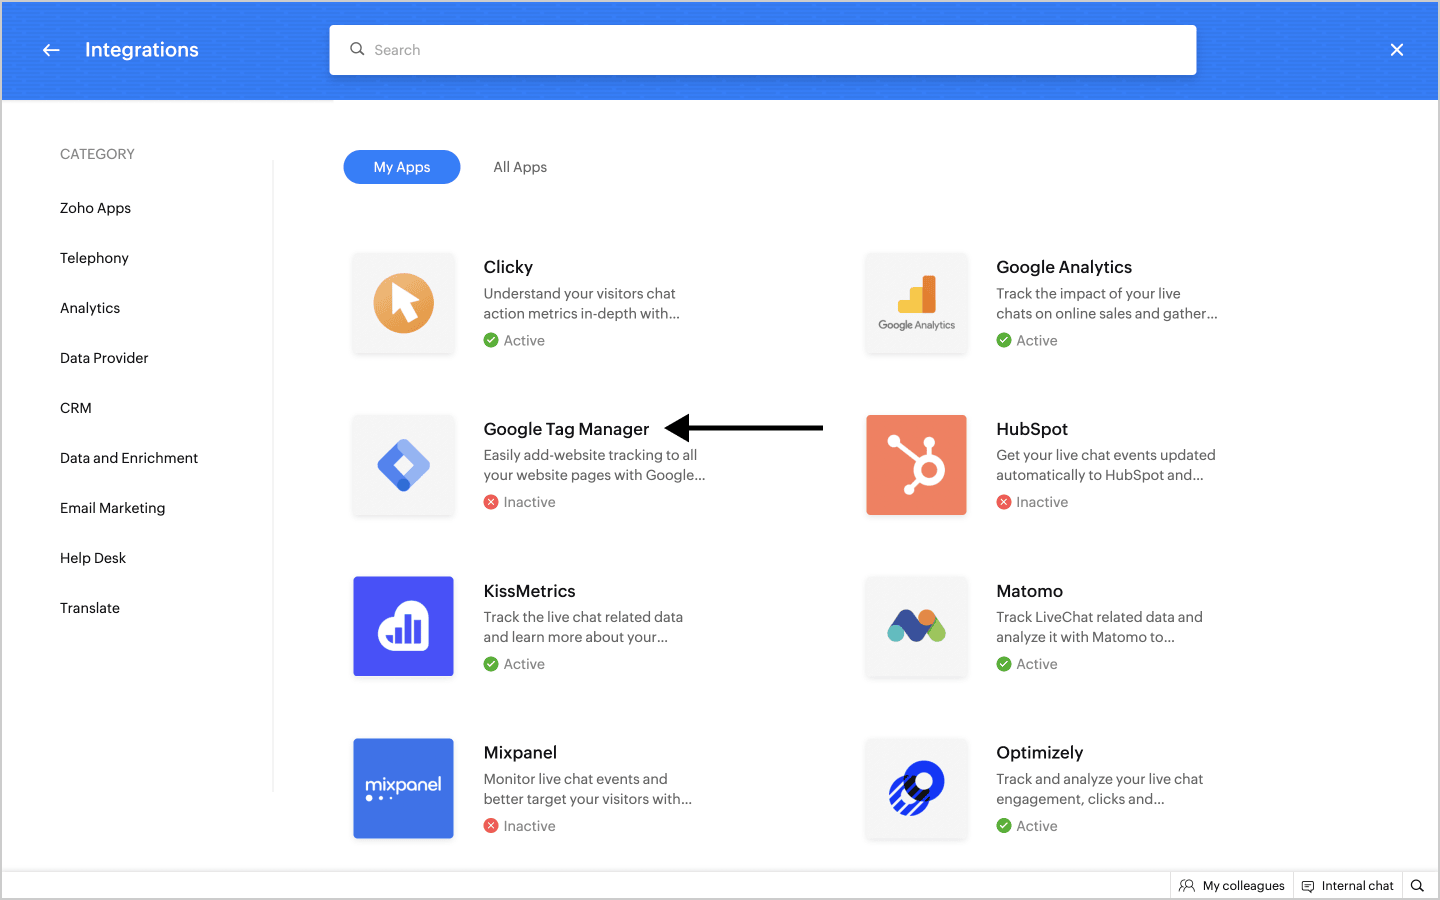The image size is (1440, 900).
Task: Switch to the All Apps tab
Action: pyautogui.click(x=520, y=167)
